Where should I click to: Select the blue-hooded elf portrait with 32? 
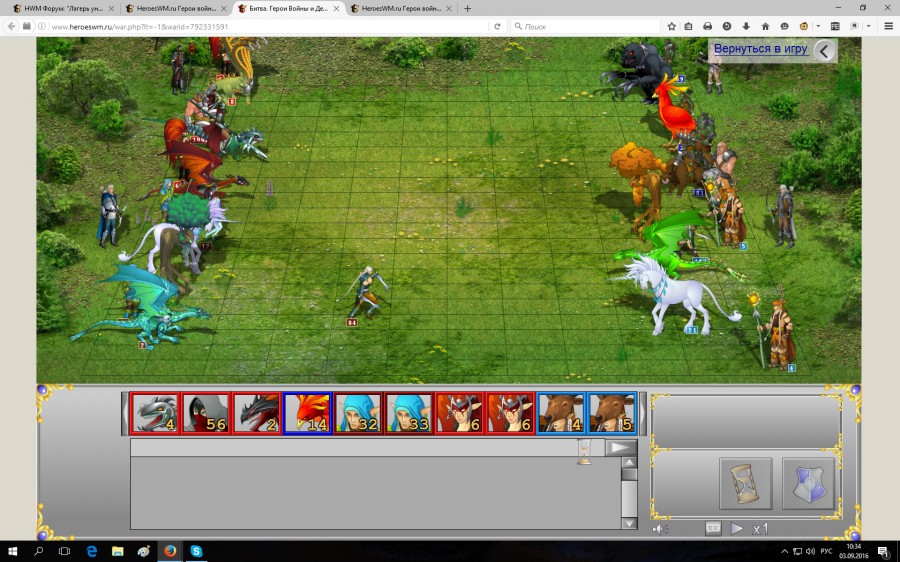358,413
